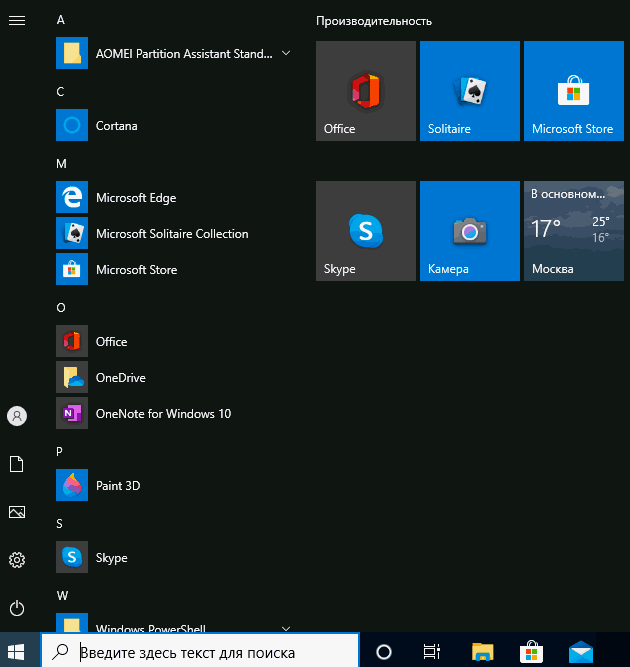
Task: Open the Москва weather tile
Action: coord(574,231)
